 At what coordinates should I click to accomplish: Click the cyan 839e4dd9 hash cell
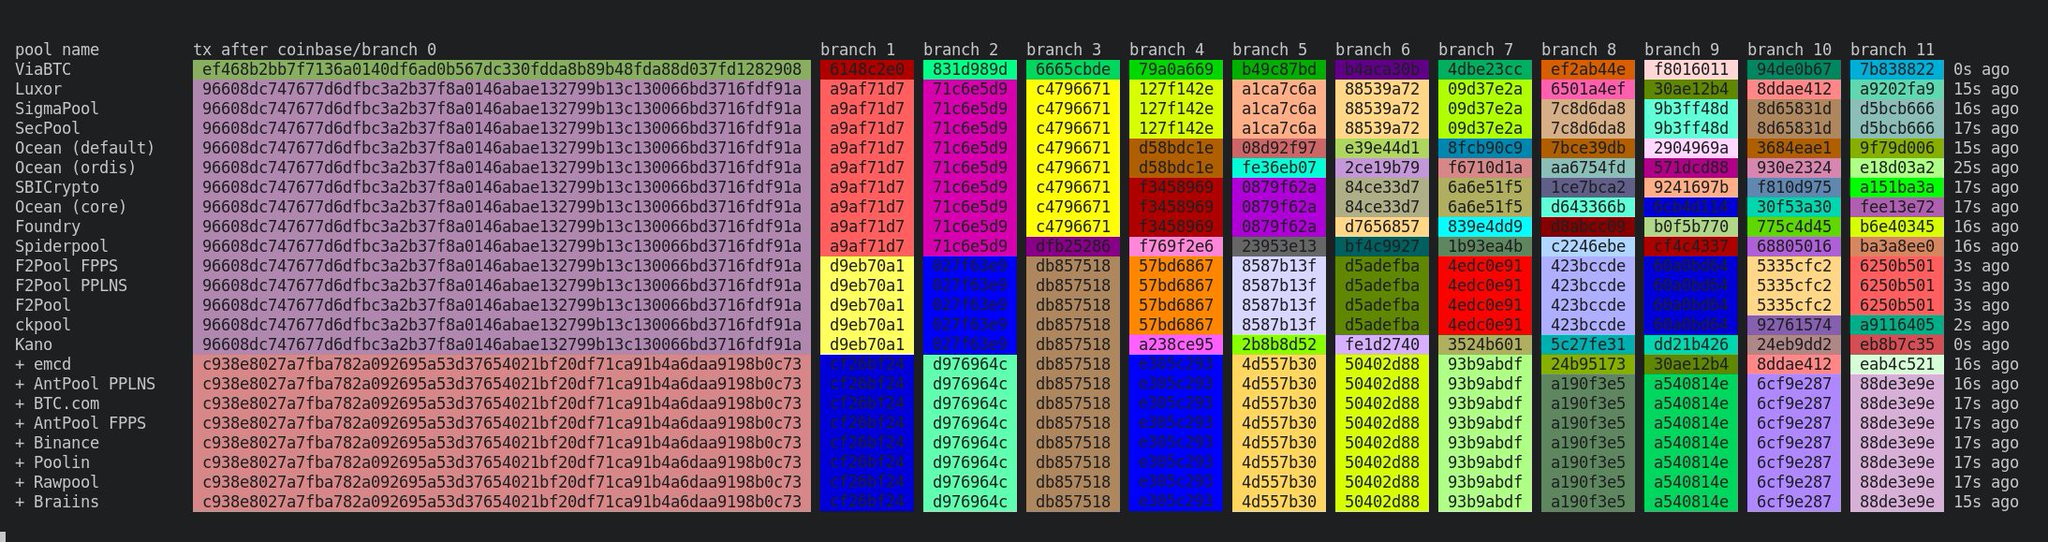pyautogui.click(x=1485, y=227)
